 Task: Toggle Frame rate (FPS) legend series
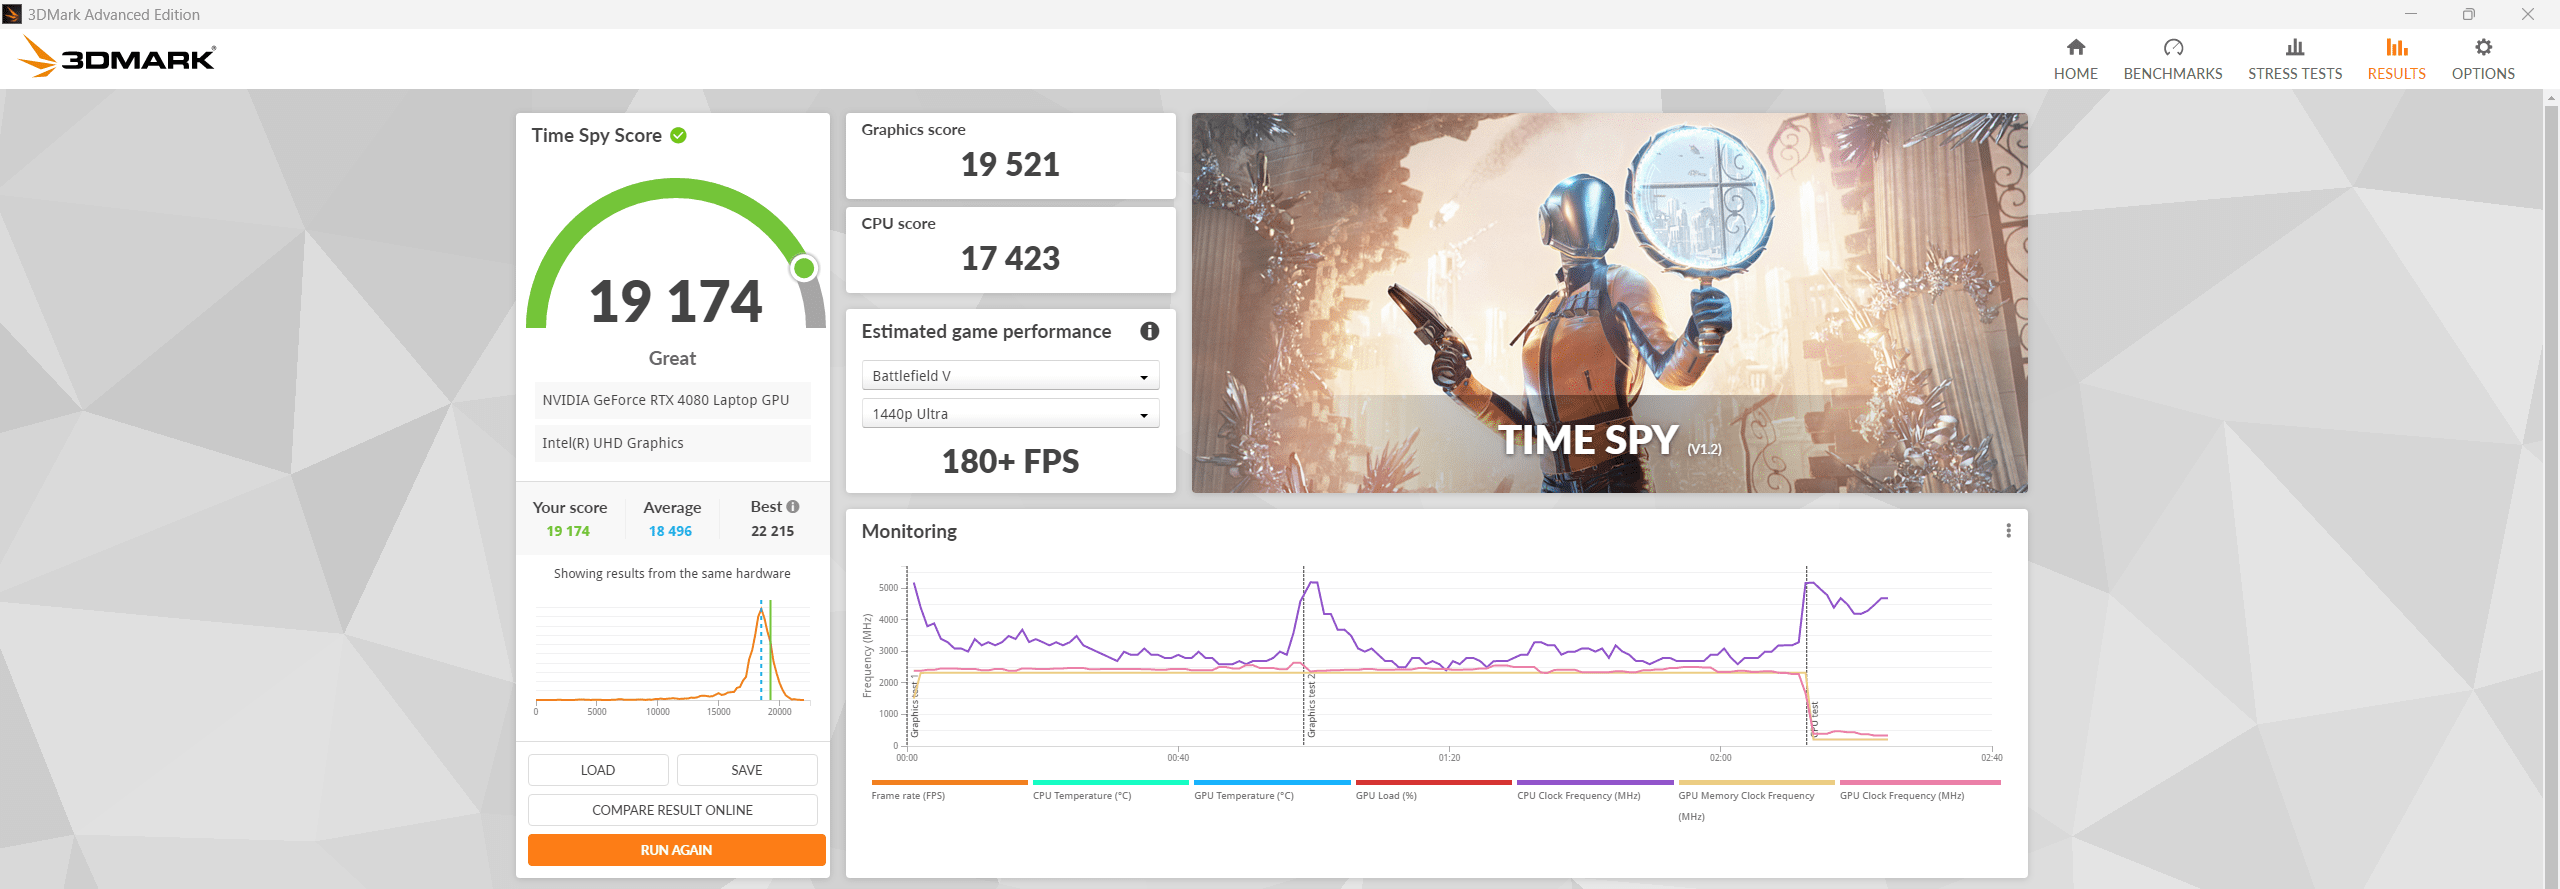[908, 796]
